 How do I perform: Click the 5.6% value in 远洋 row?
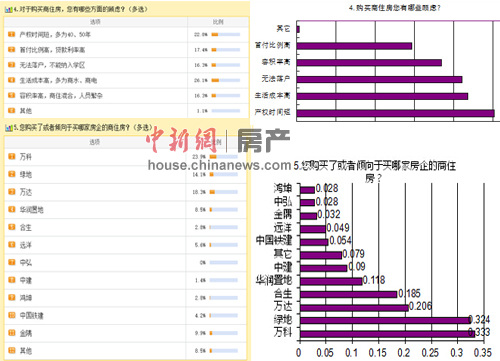pos(200,245)
